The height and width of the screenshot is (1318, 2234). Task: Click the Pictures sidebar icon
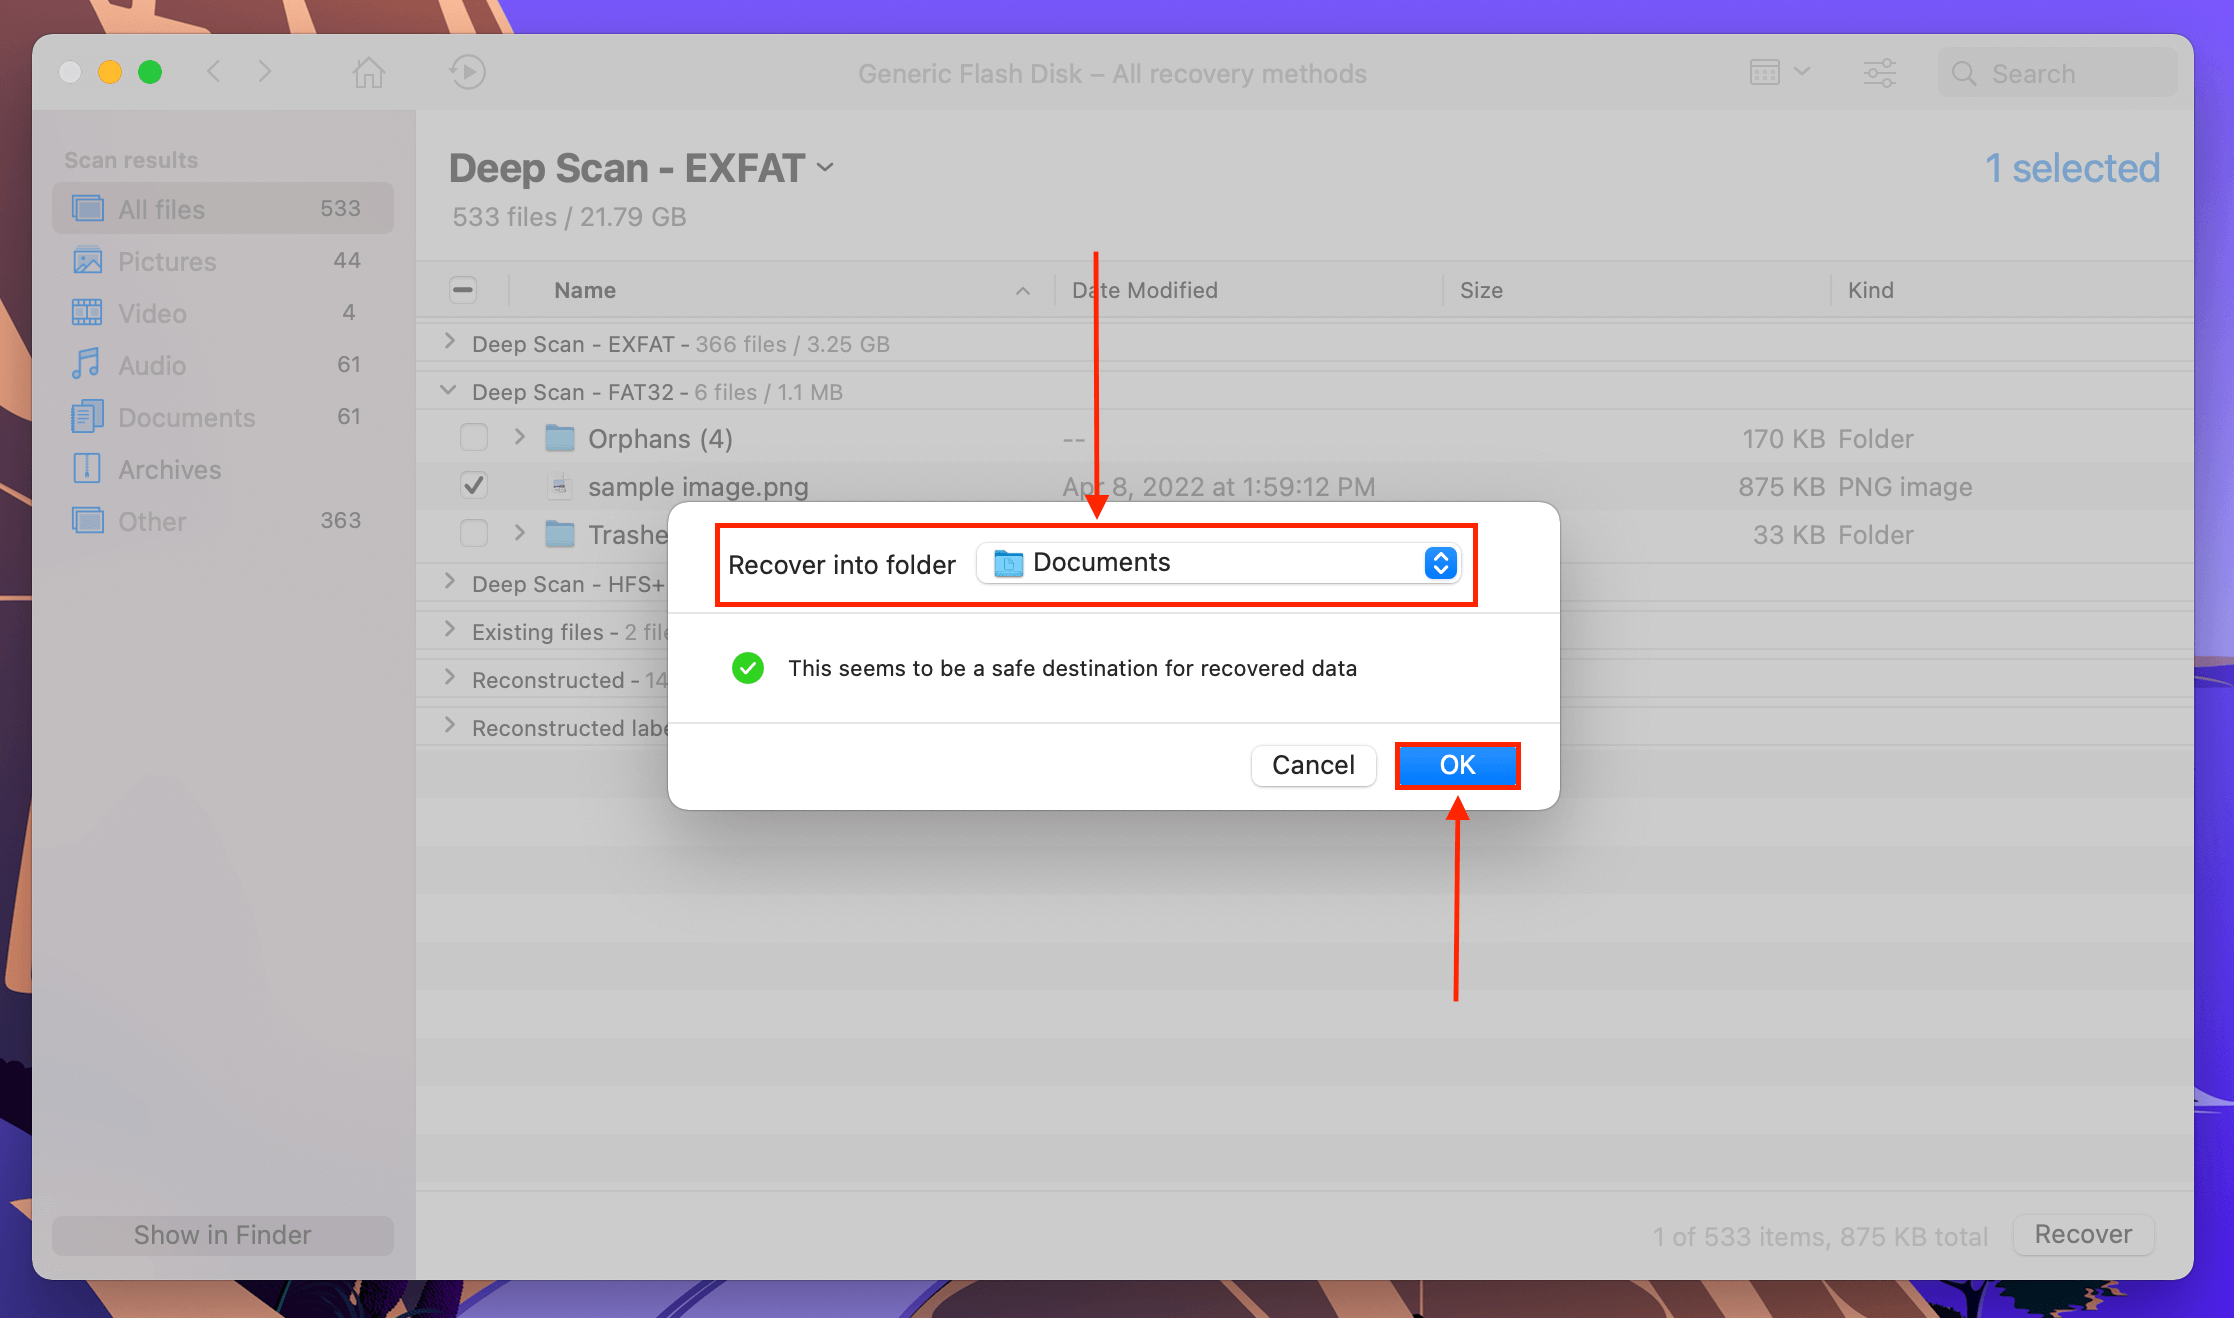87,260
